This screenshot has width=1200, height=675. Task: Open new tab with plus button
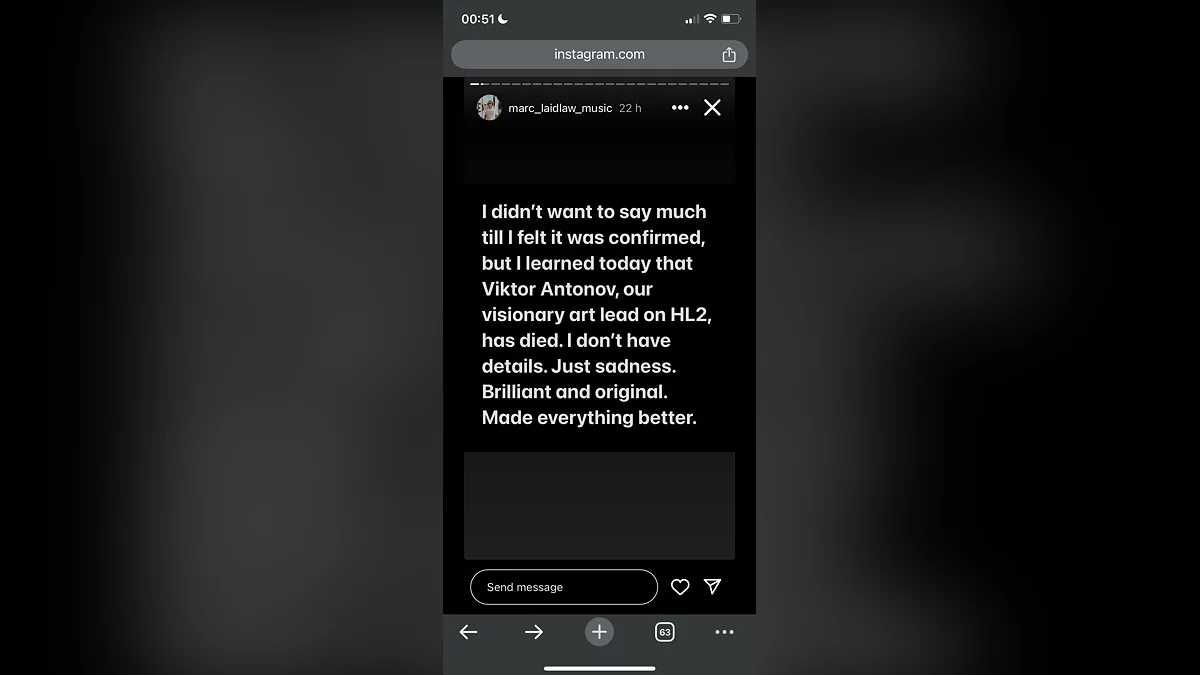[599, 632]
